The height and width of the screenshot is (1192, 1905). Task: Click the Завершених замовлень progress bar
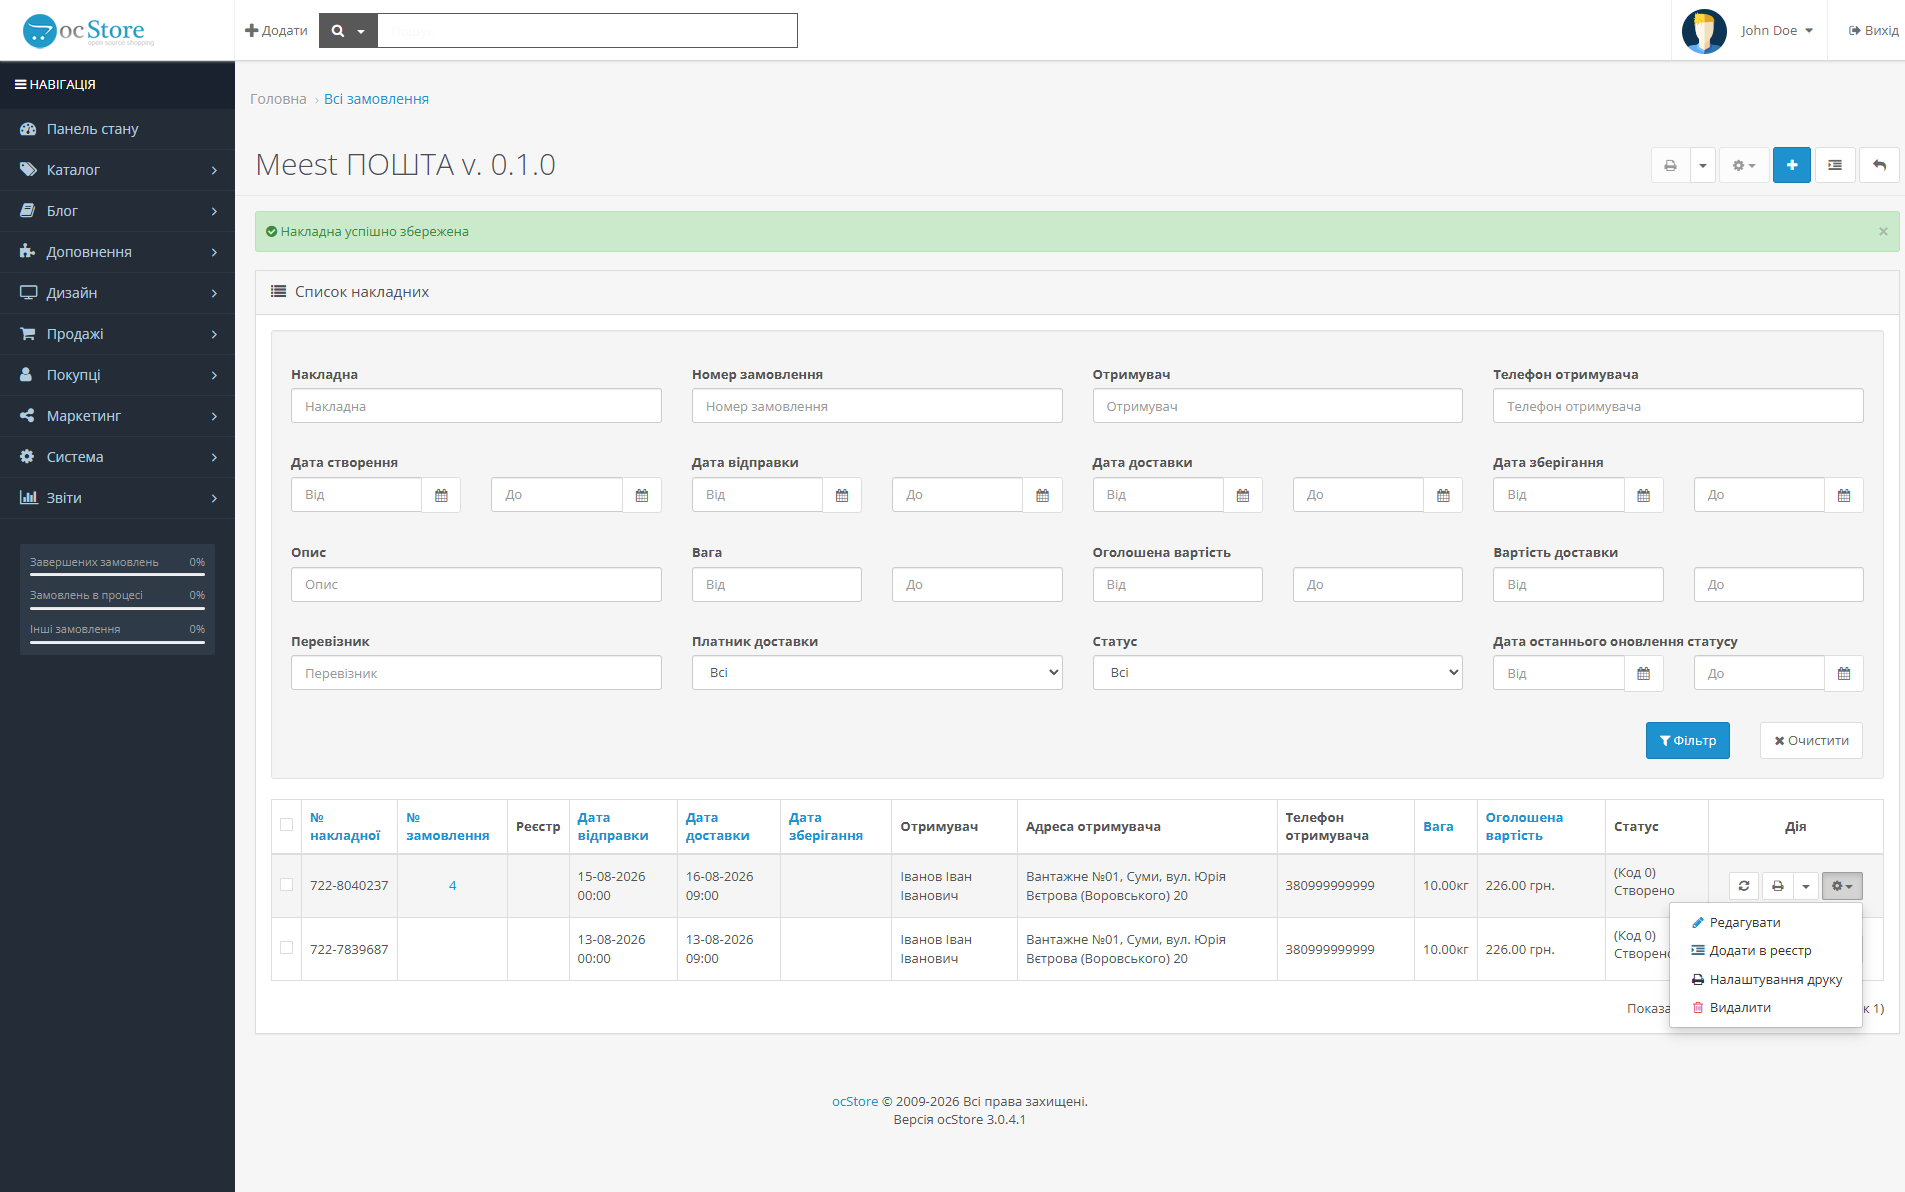117,575
